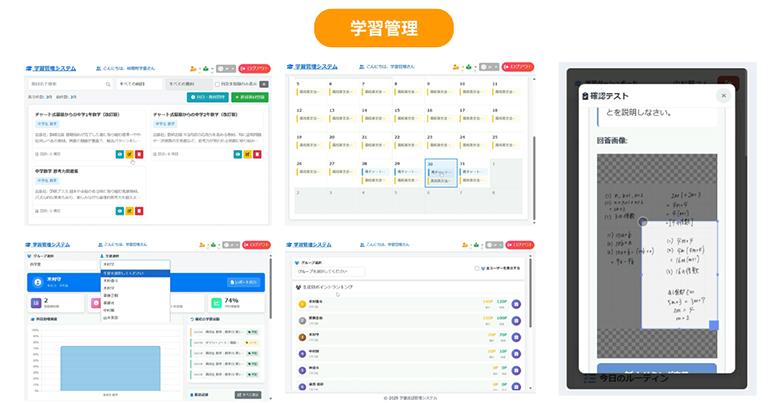Click the orange user icon in the materials header

coord(192,66)
